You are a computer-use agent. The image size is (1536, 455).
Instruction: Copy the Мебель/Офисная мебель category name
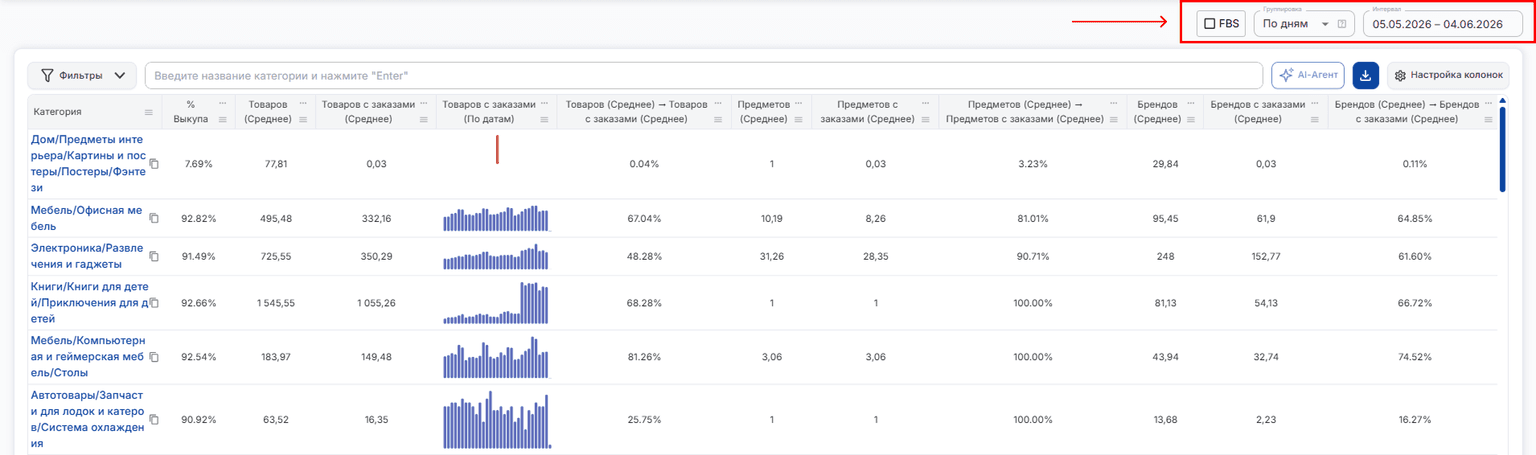pyautogui.click(x=154, y=218)
